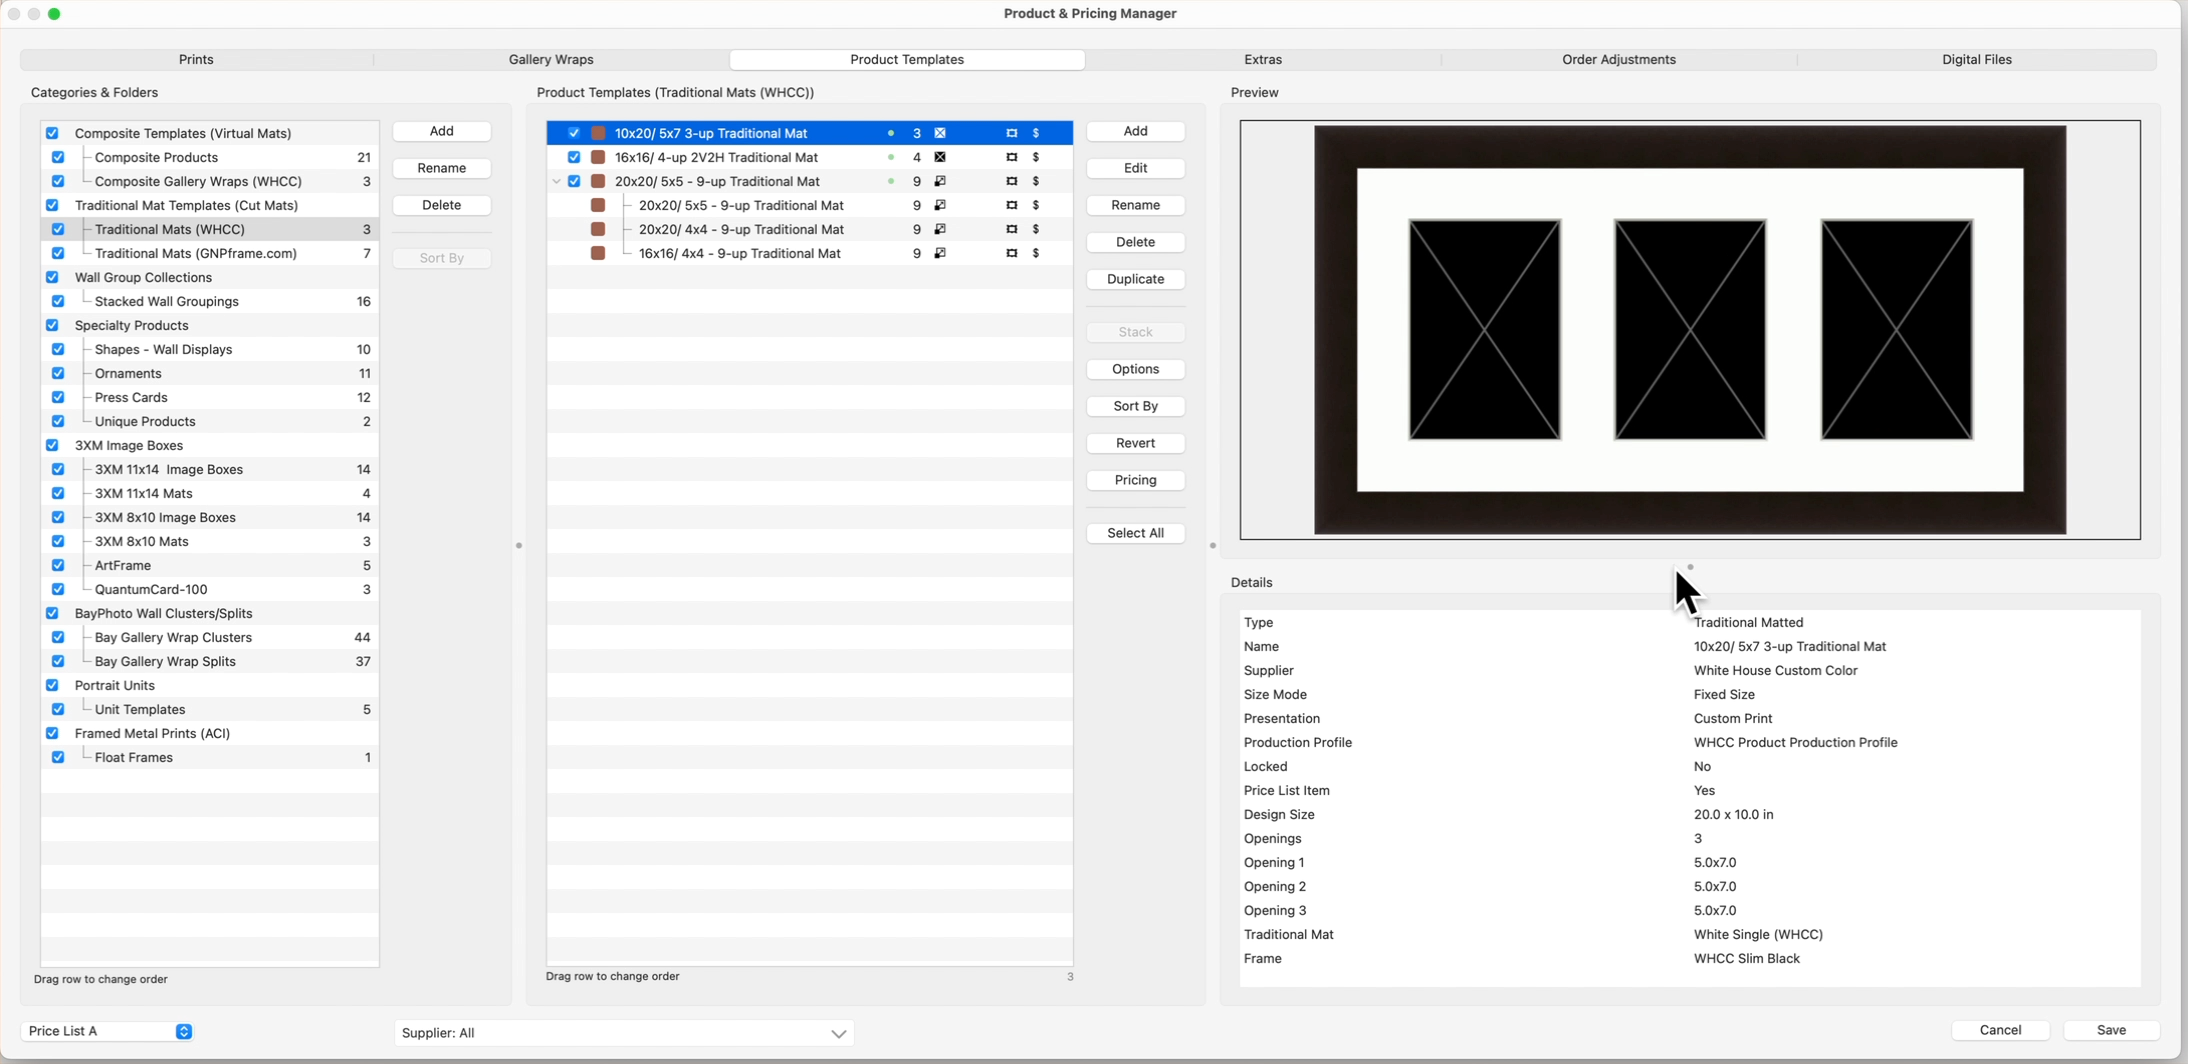Click the frame icon on the 10x20/ 5x7 3-up row
This screenshot has width=2188, height=1064.
[1011, 133]
